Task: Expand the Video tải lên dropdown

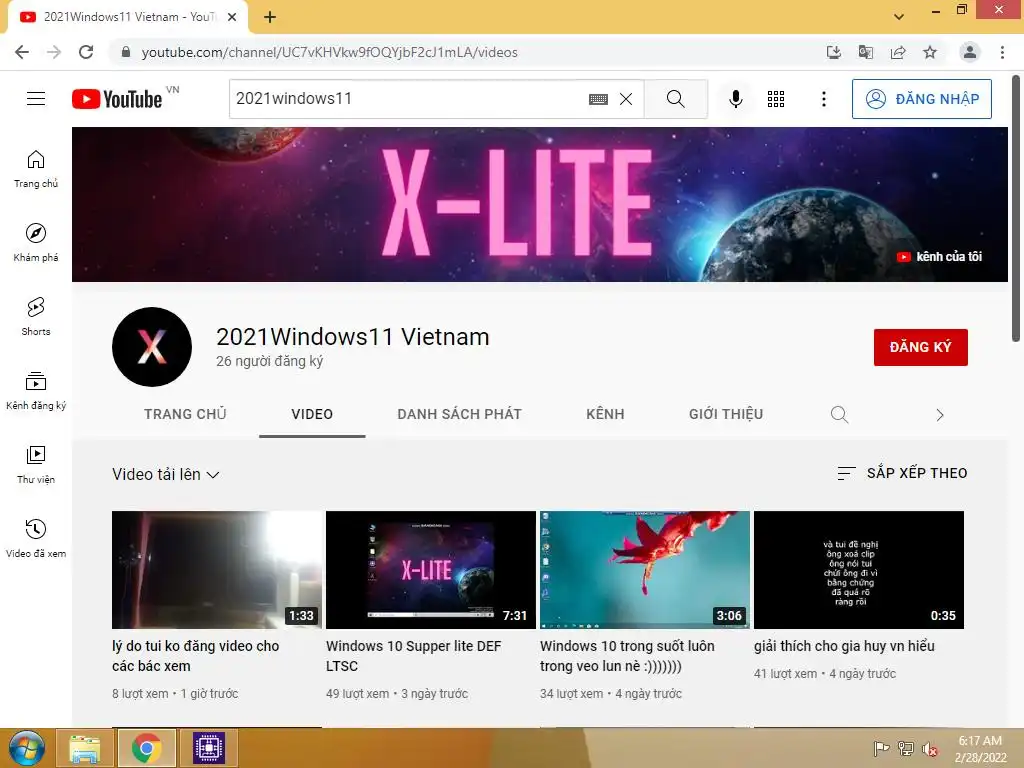Action: [165, 475]
